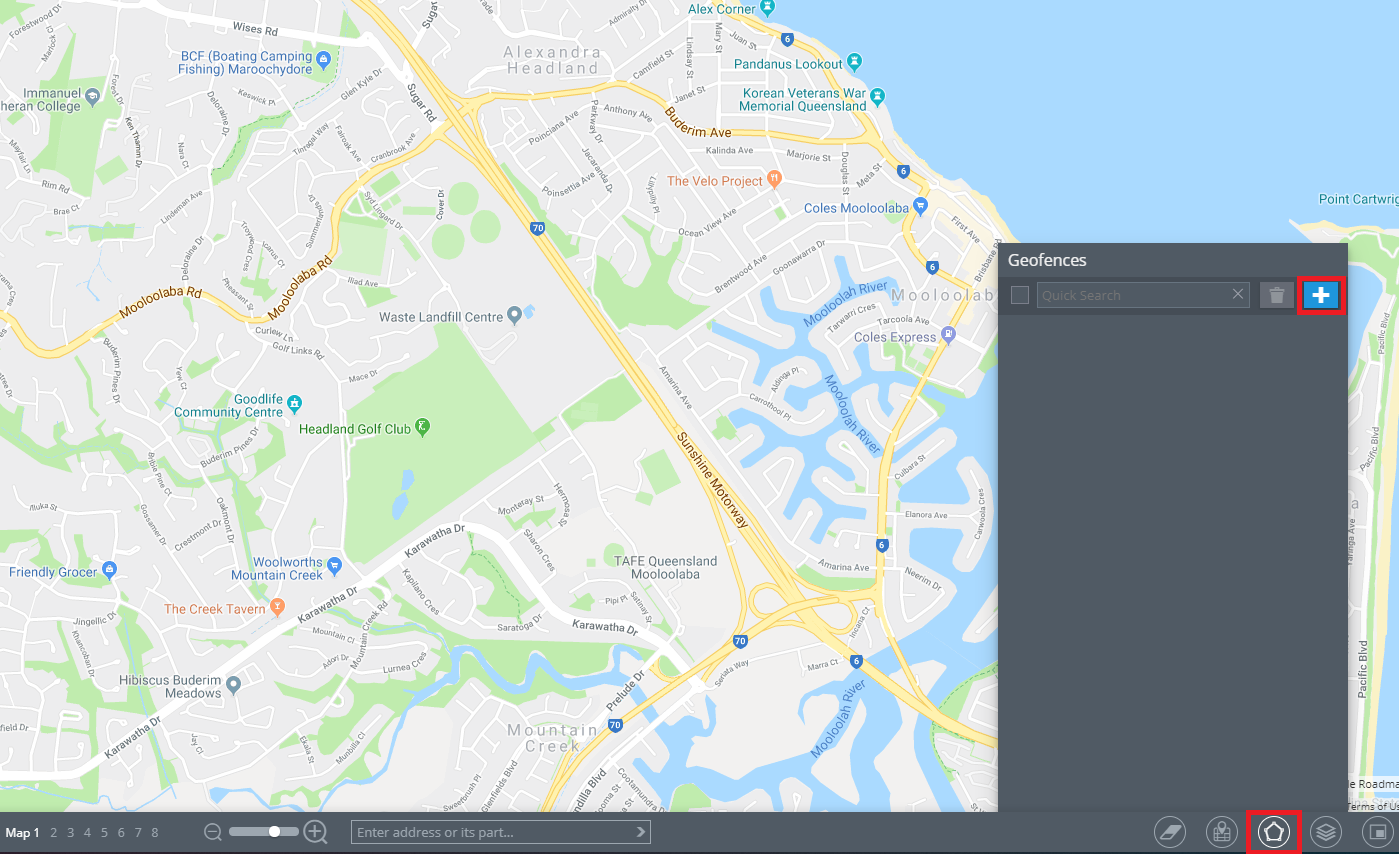Screen dimensions: 1399x854
Task: Switch to map tab 4
Action: (88, 832)
